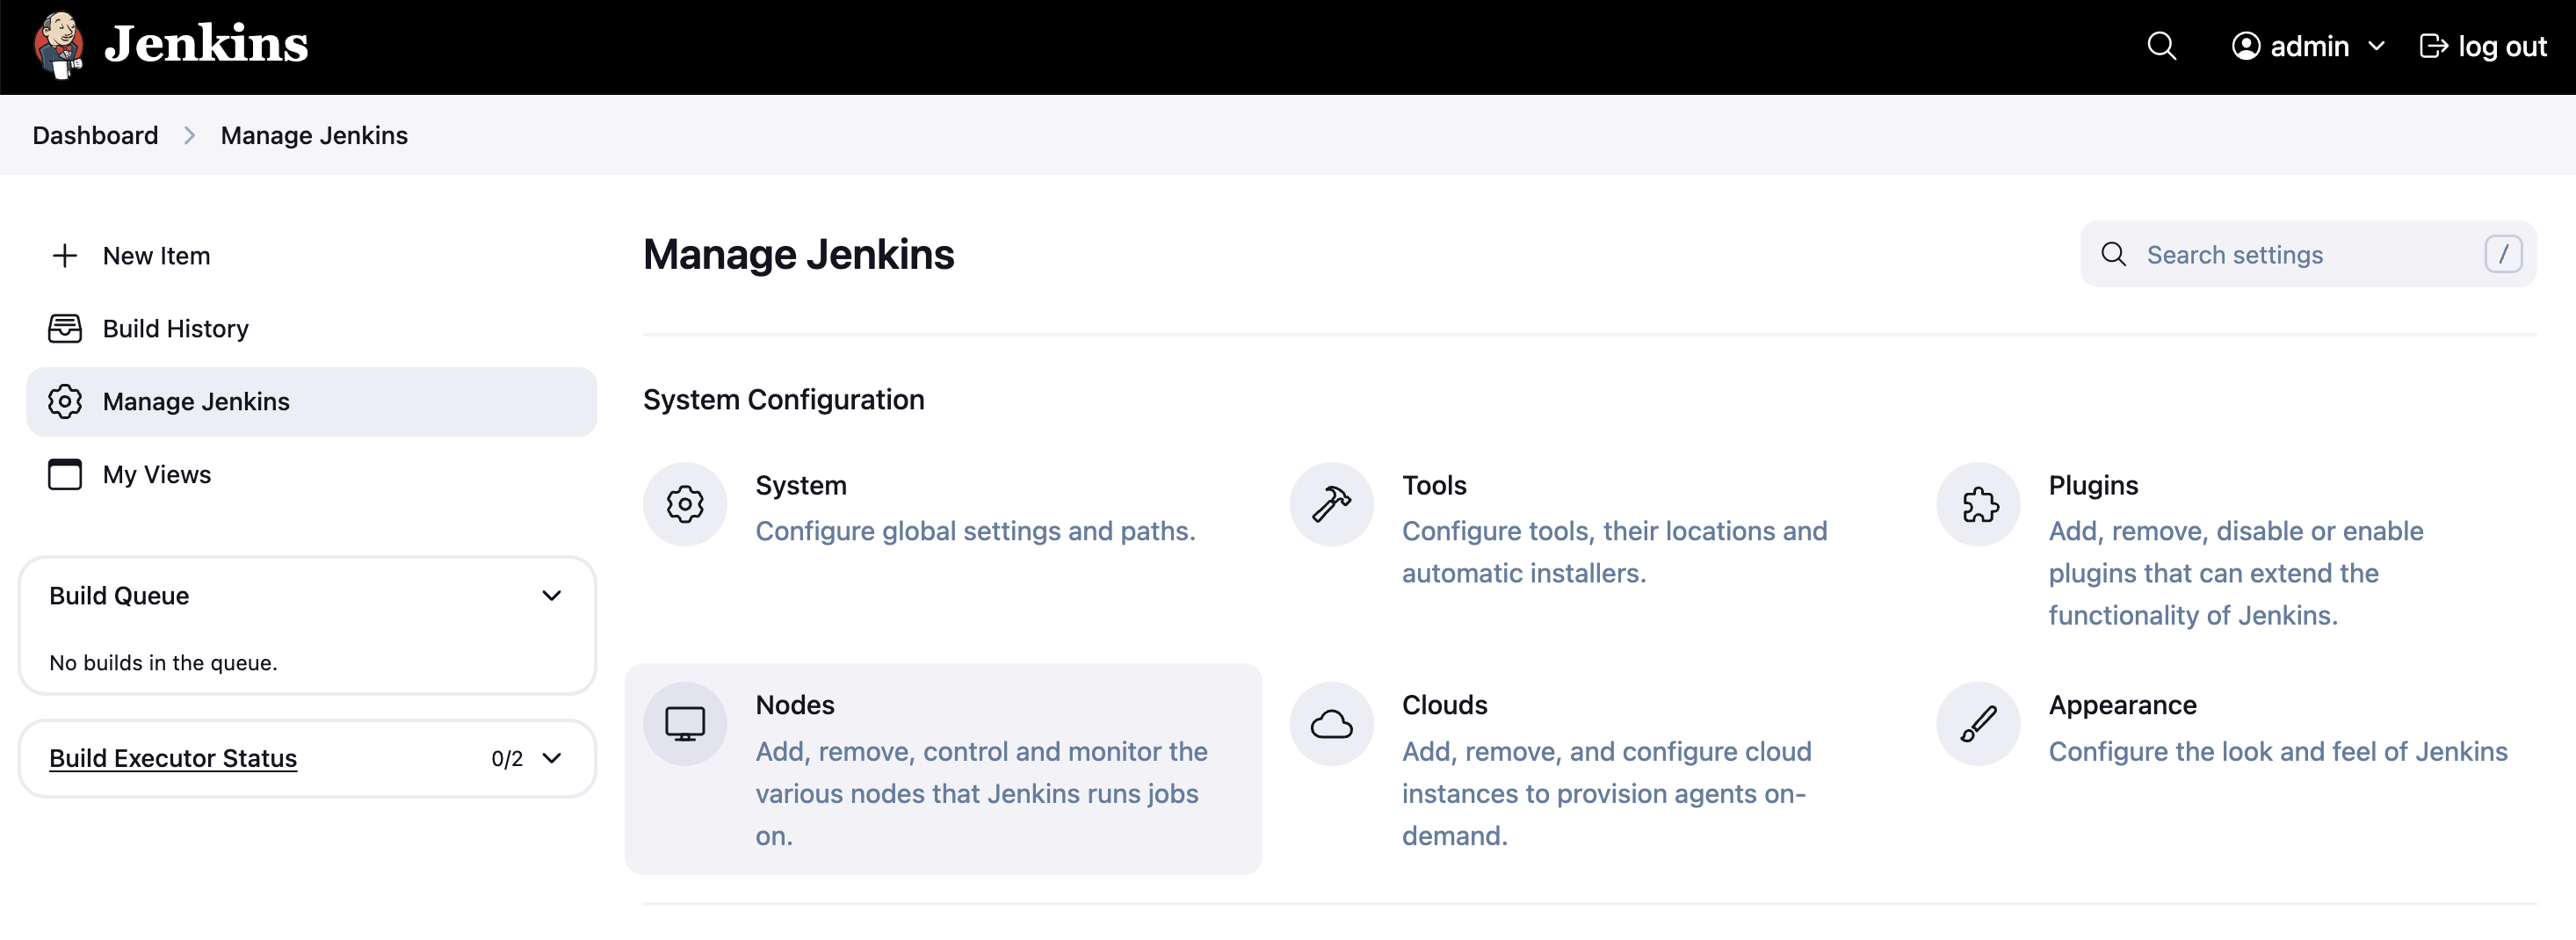Click the log out arrow icon
Image resolution: width=2576 pixels, height=940 pixels.
[x=2433, y=46]
